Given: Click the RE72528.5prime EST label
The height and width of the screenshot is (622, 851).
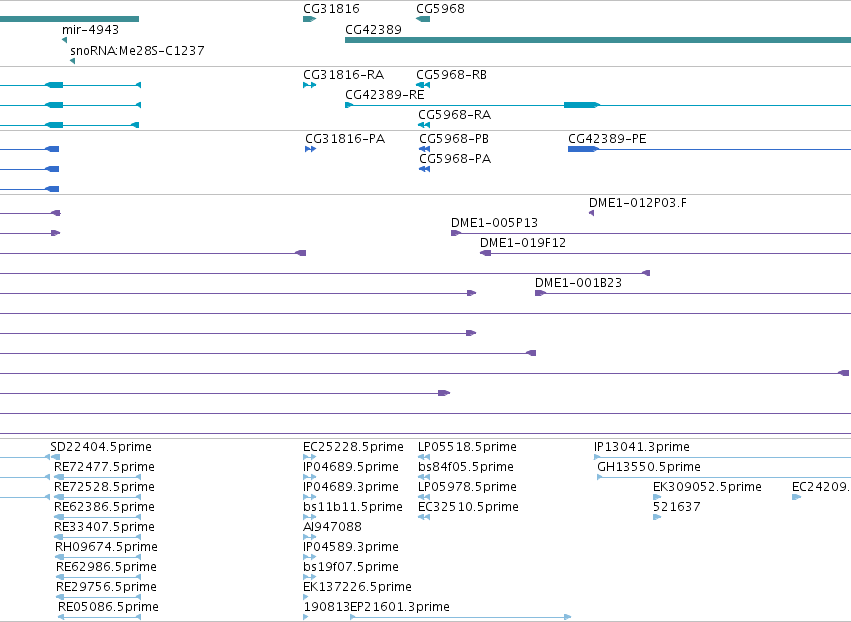Looking at the screenshot, I should [104, 487].
